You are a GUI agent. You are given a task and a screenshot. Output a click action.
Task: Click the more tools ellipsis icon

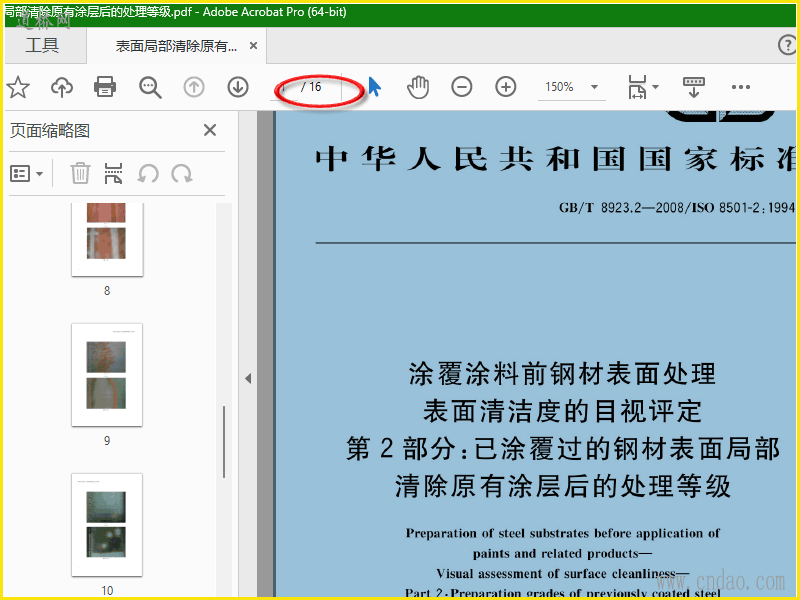point(740,87)
